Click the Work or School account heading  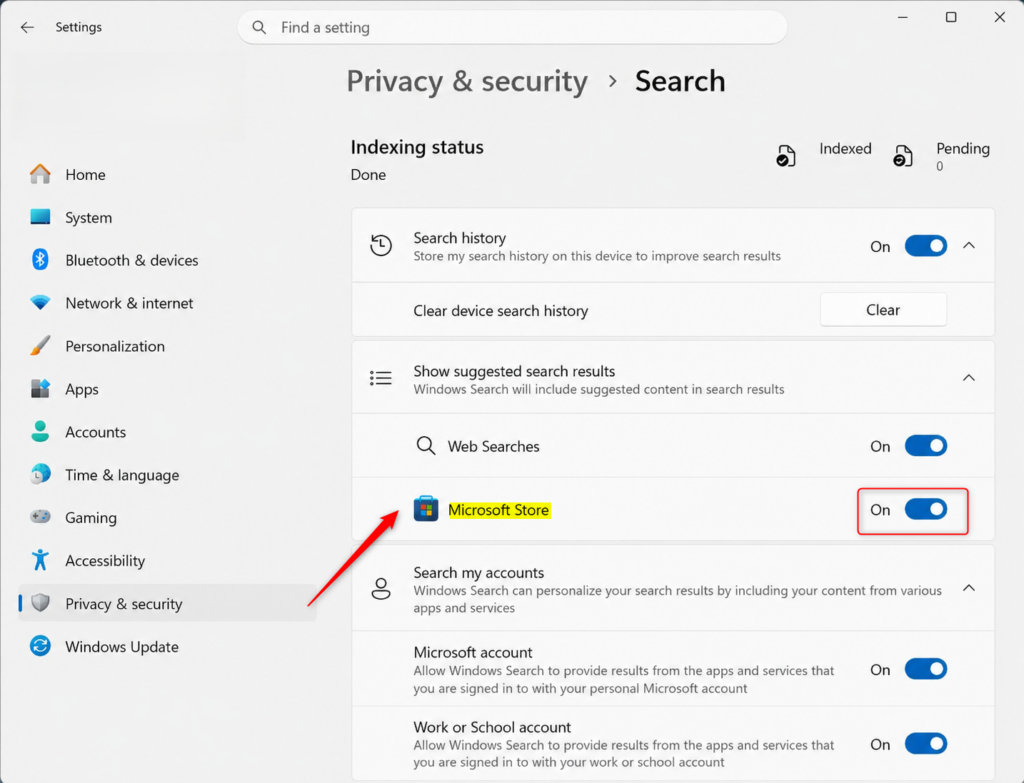coord(492,727)
